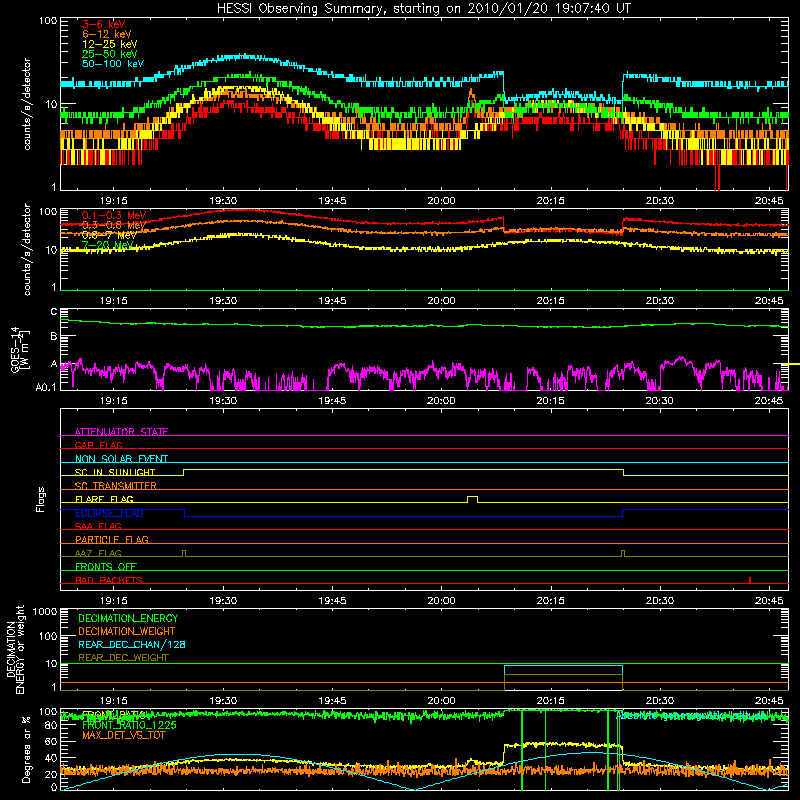Viewport: 800px width, 800px height.
Task: Click the B class label on GOES axis
Action: point(54,337)
